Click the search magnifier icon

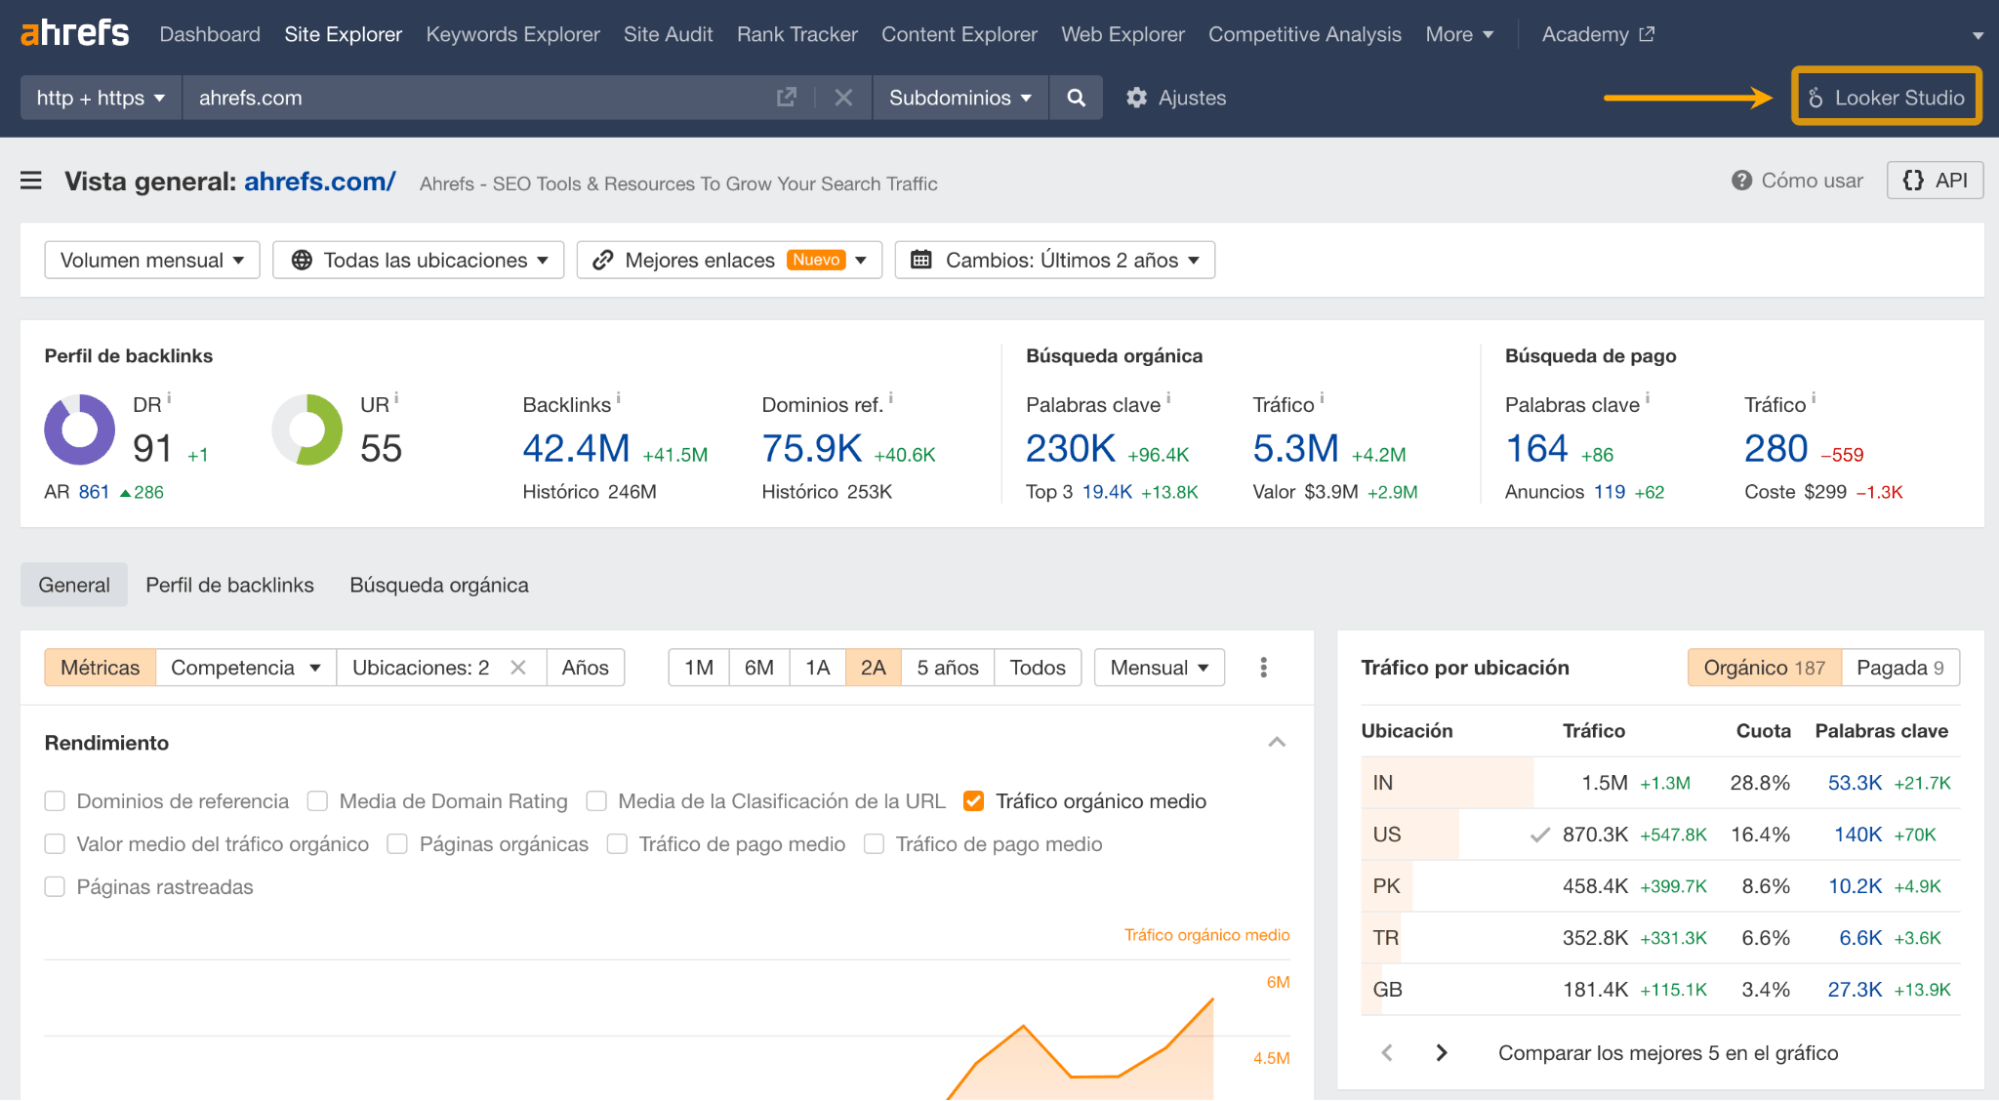coord(1076,97)
